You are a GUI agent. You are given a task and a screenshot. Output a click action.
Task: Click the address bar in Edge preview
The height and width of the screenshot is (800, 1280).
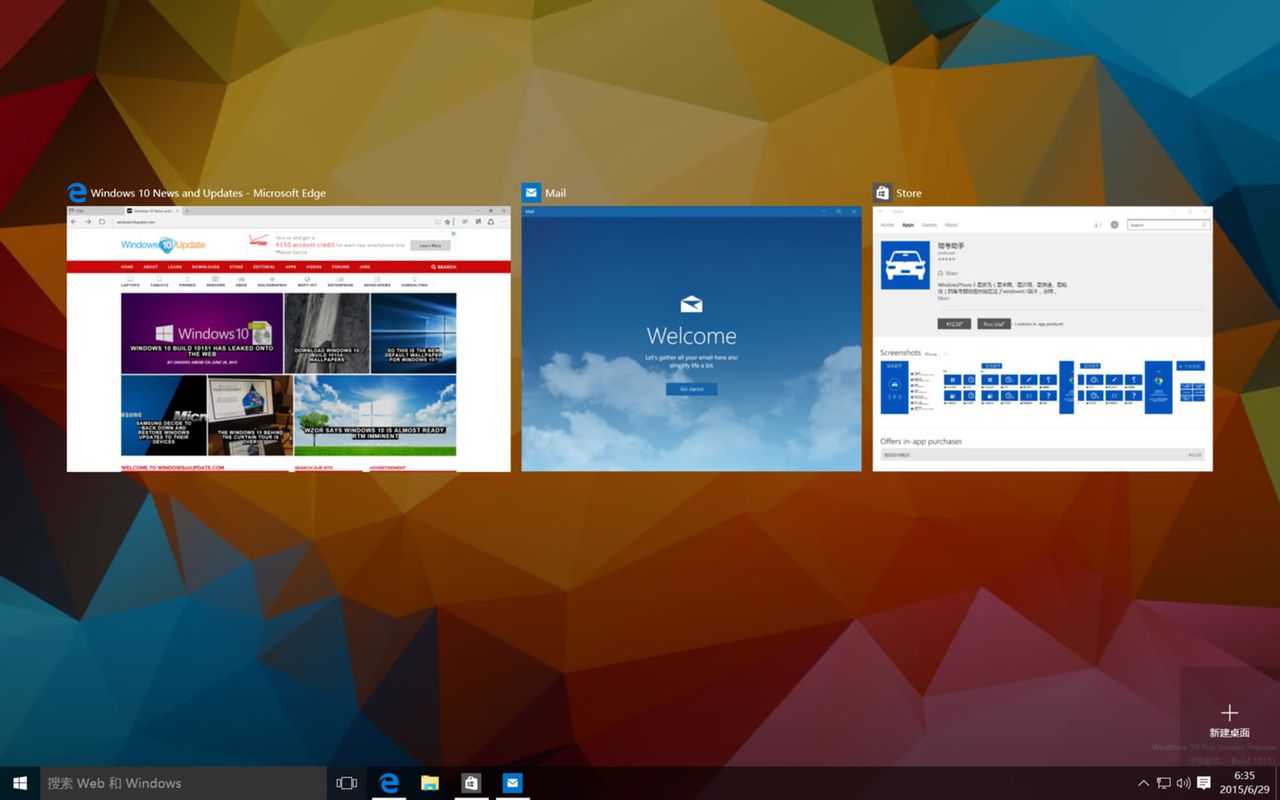coord(270,221)
